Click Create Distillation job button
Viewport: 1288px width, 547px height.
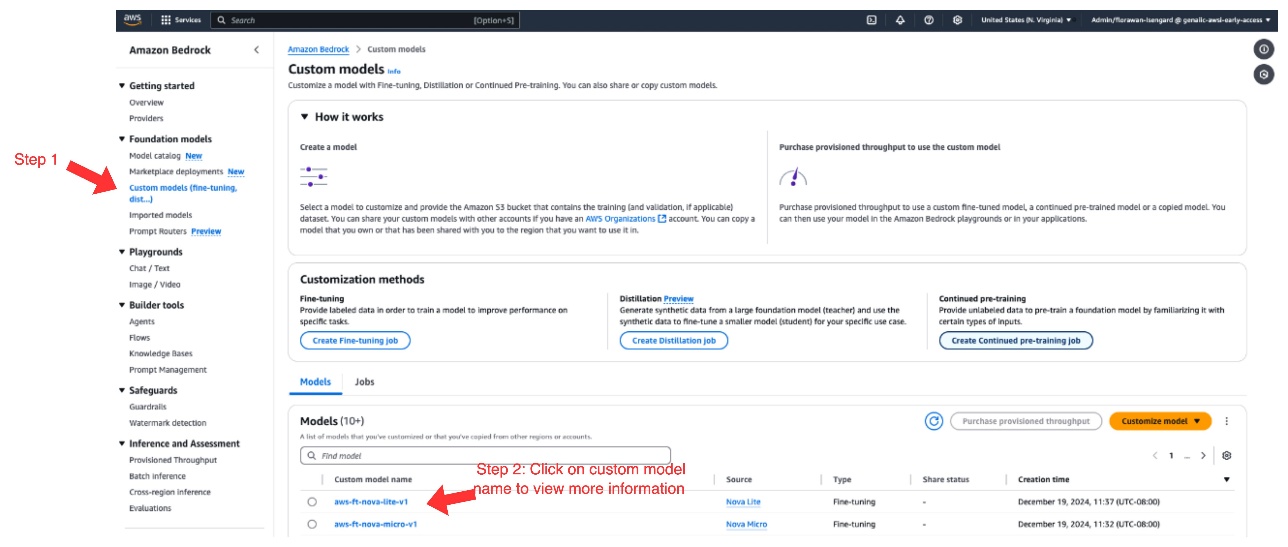click(674, 341)
